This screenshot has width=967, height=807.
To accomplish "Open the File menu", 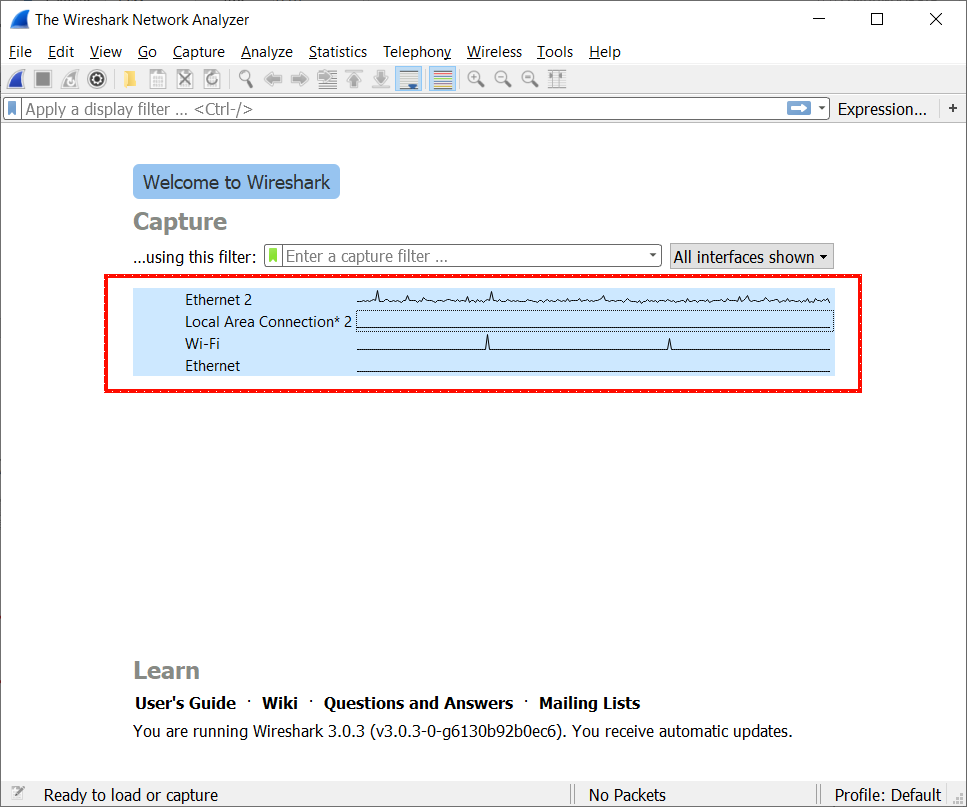I will (20, 52).
